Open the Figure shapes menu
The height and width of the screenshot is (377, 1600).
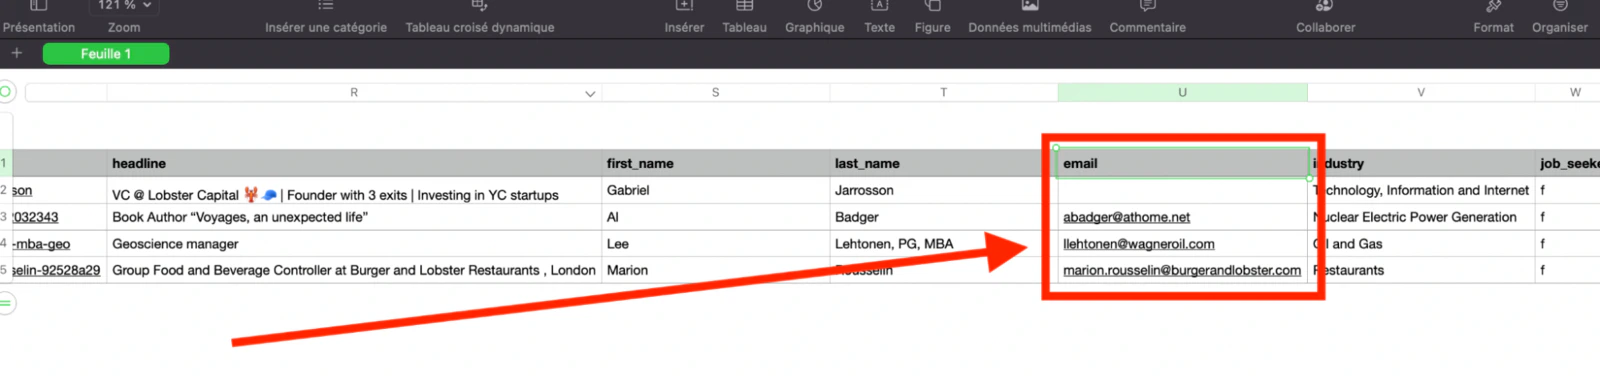point(933,18)
